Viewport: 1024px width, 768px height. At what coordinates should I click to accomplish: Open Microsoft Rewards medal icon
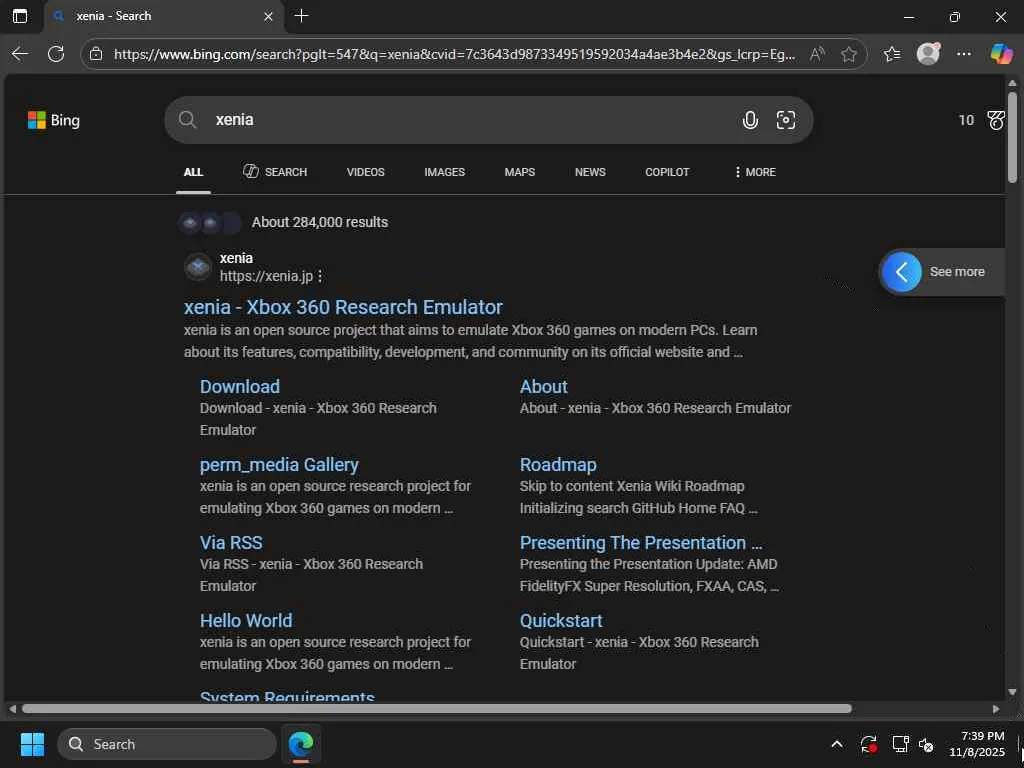tap(996, 120)
